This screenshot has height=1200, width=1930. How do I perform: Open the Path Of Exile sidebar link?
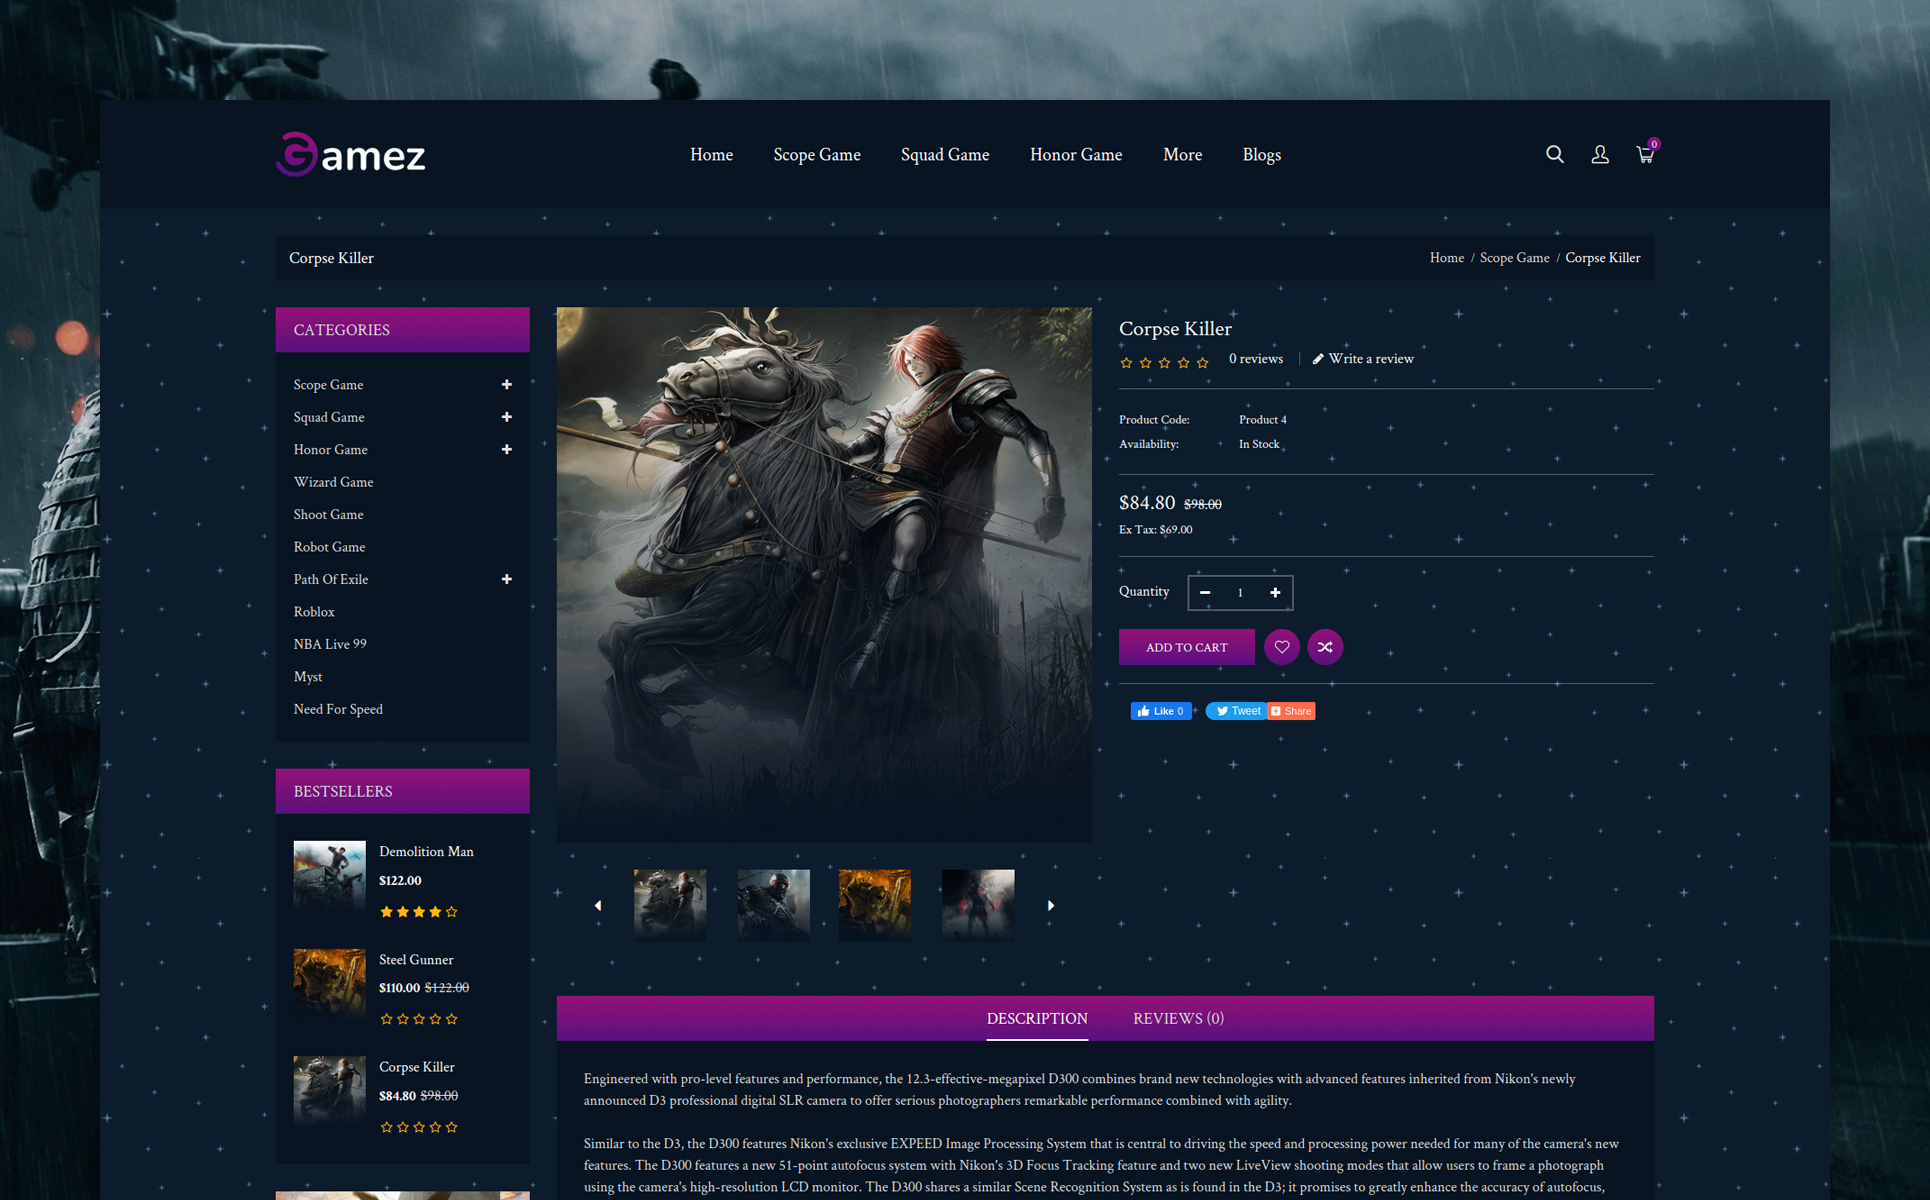pos(331,580)
